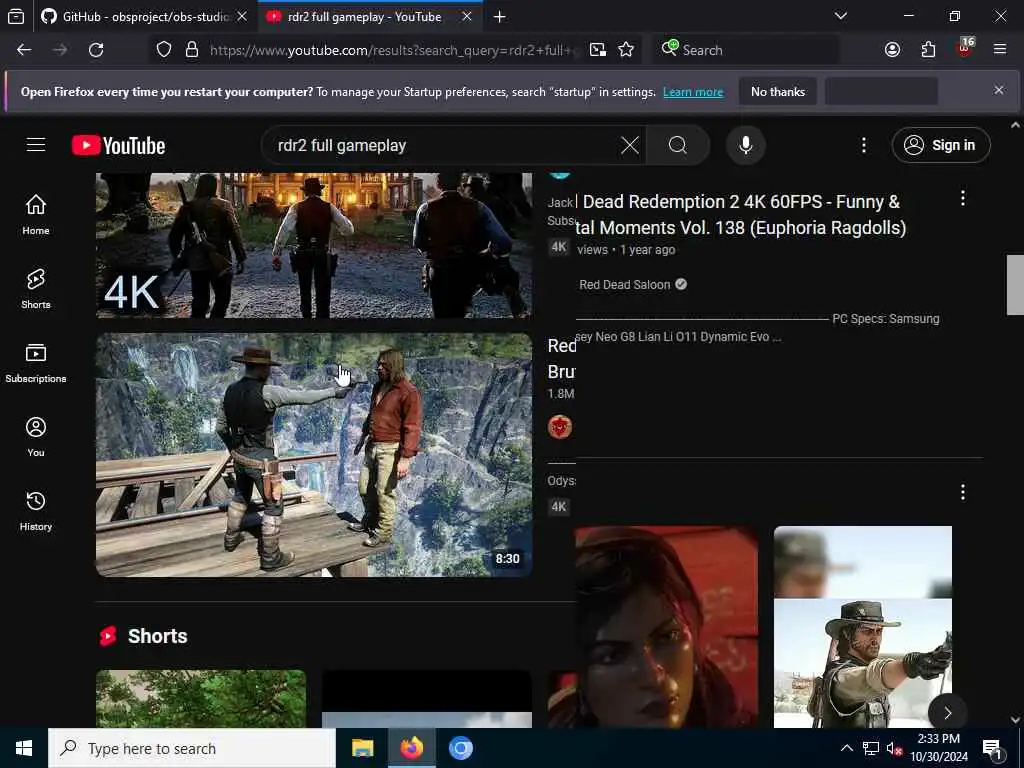Select the rdr2 full gameplay YouTube tab
This screenshot has width=1024, height=768.
(x=363, y=17)
